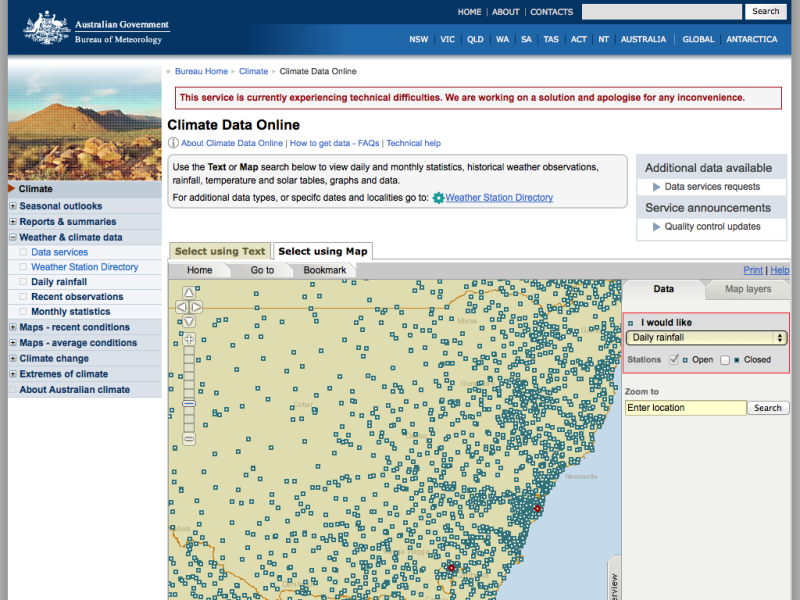
Task: Click the map zoom level slider handle
Action: point(188,402)
